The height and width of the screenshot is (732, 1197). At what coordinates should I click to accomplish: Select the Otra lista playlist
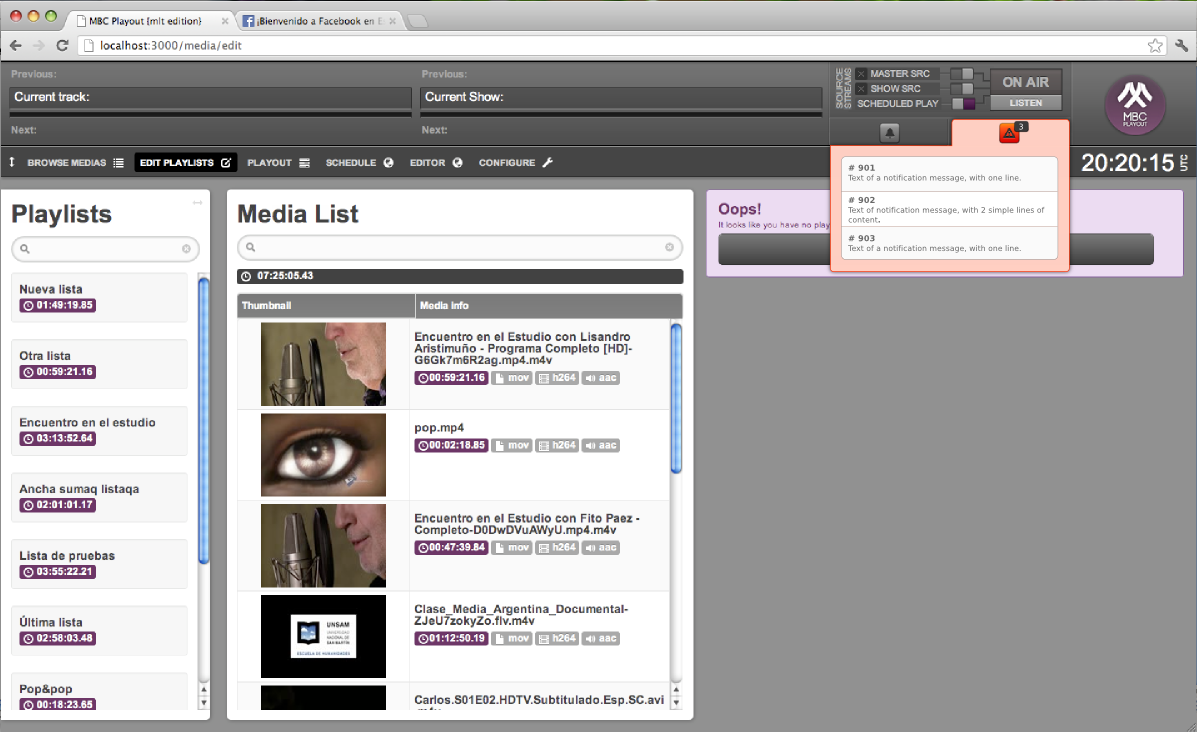point(99,364)
